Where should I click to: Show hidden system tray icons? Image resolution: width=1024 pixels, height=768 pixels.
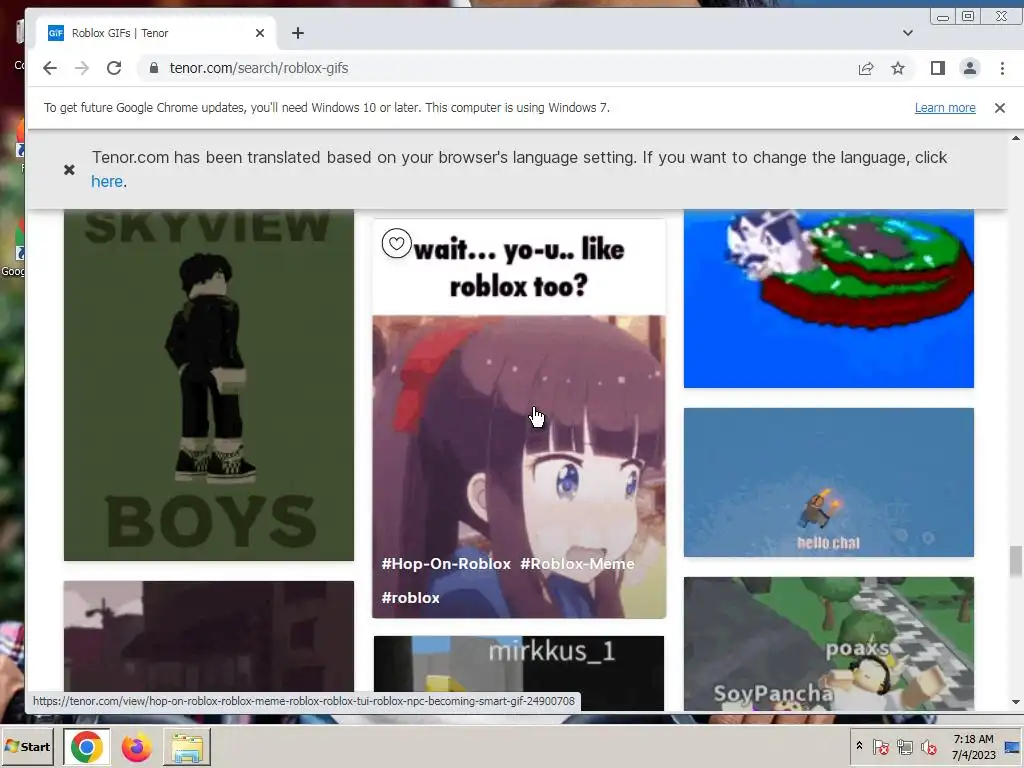[859, 746]
